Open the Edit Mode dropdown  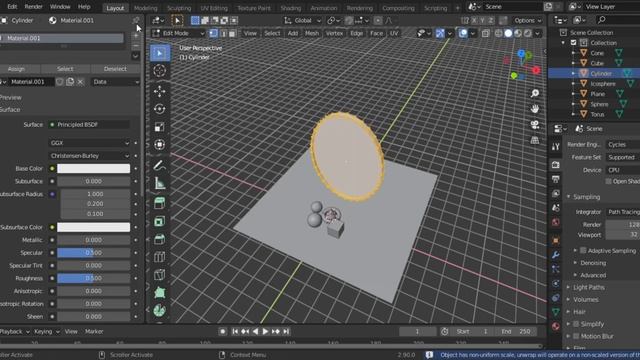179,33
